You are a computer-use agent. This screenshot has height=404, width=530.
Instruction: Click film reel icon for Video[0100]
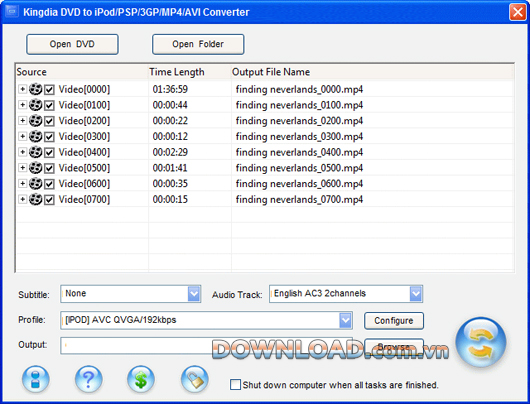click(x=35, y=105)
